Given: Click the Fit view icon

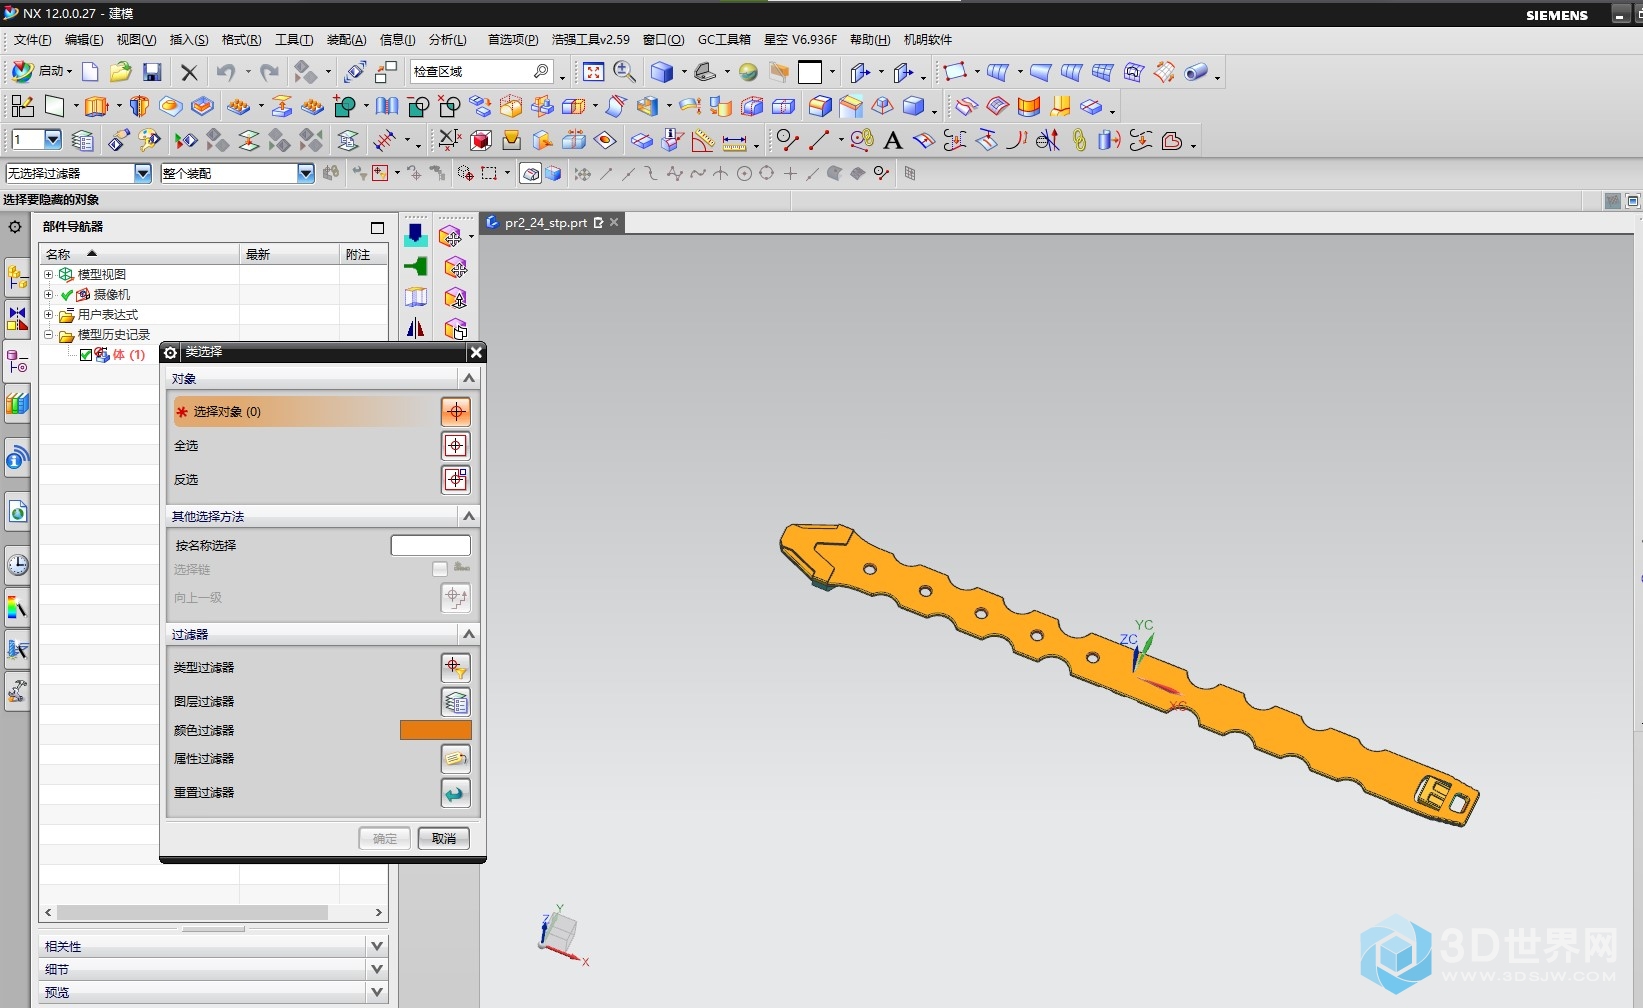Looking at the screenshot, I should (594, 72).
